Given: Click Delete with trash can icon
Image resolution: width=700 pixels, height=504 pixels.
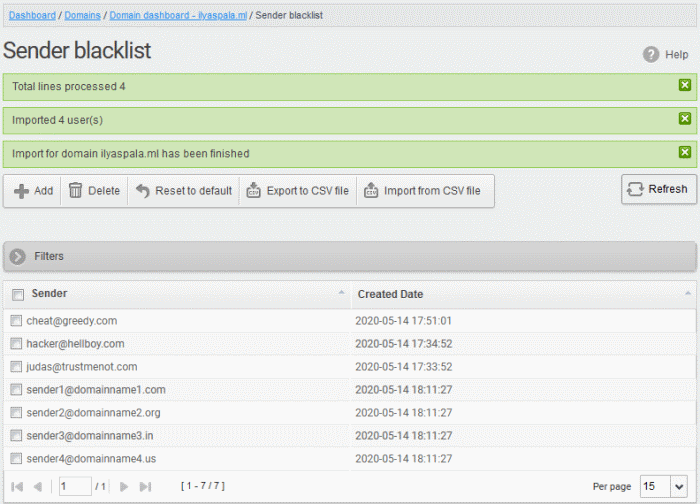Looking at the screenshot, I should click(94, 191).
